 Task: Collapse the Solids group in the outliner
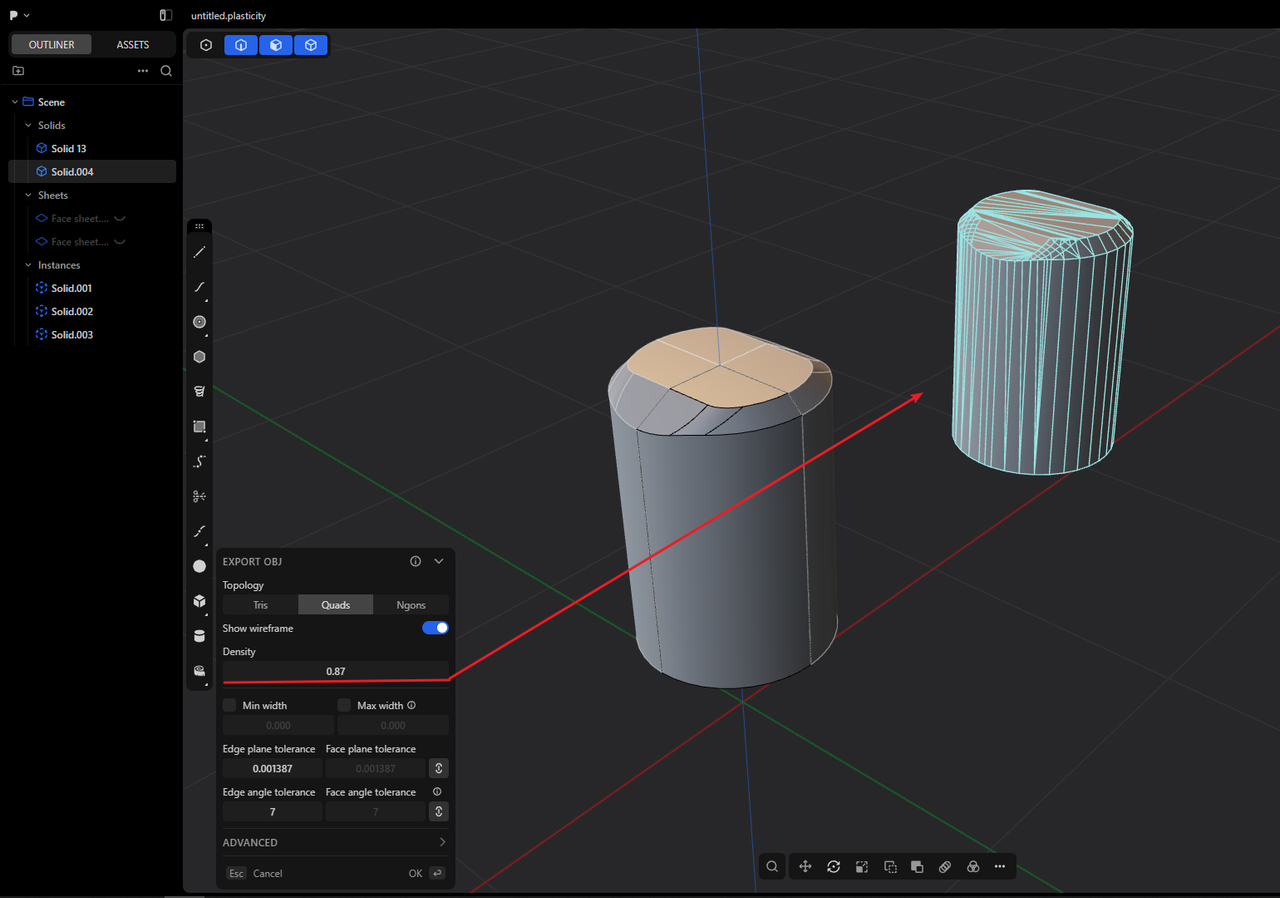(28, 125)
